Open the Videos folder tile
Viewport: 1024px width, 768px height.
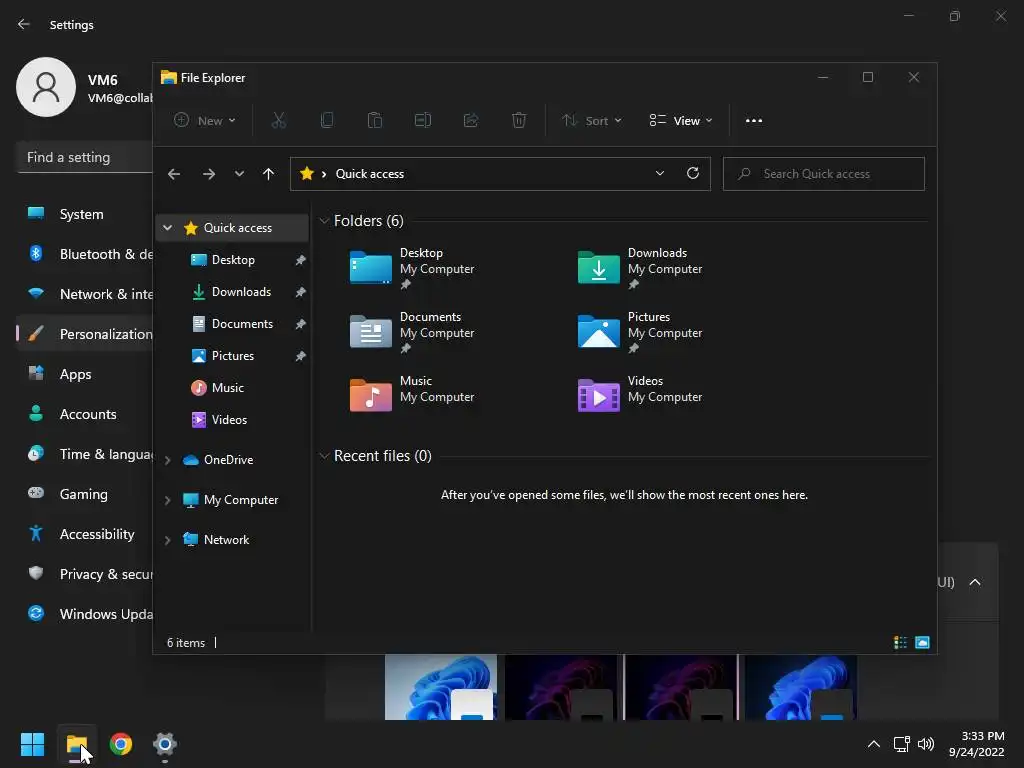pos(640,394)
